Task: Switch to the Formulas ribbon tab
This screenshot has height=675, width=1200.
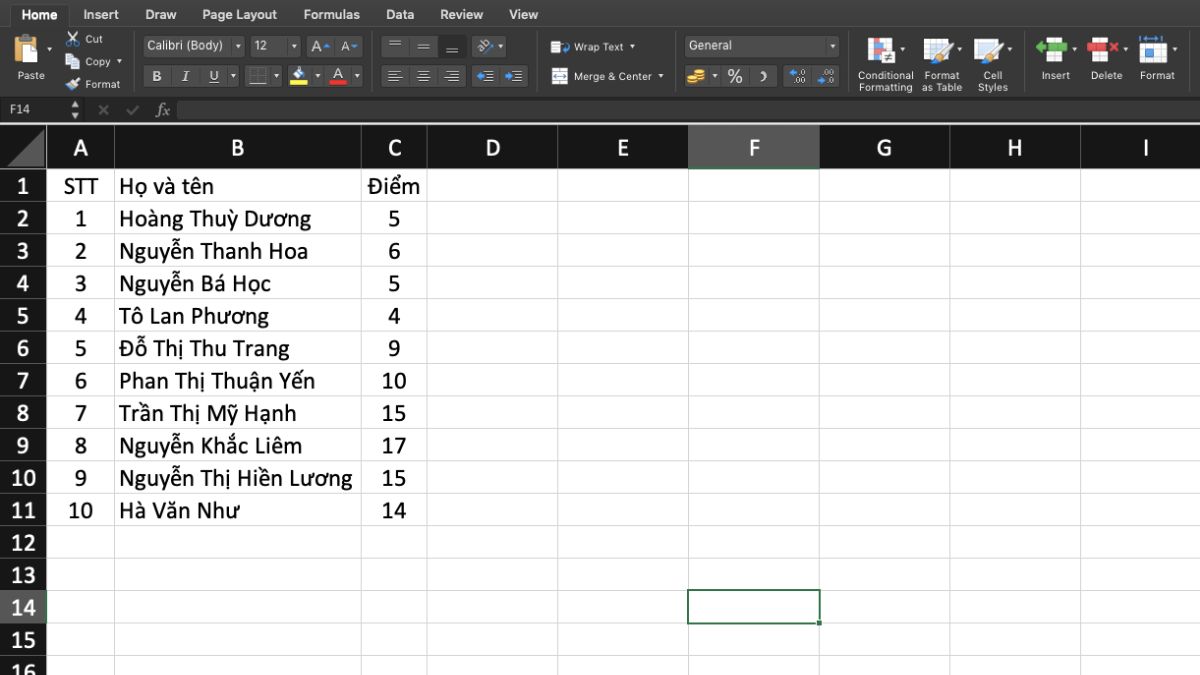Action: click(331, 14)
